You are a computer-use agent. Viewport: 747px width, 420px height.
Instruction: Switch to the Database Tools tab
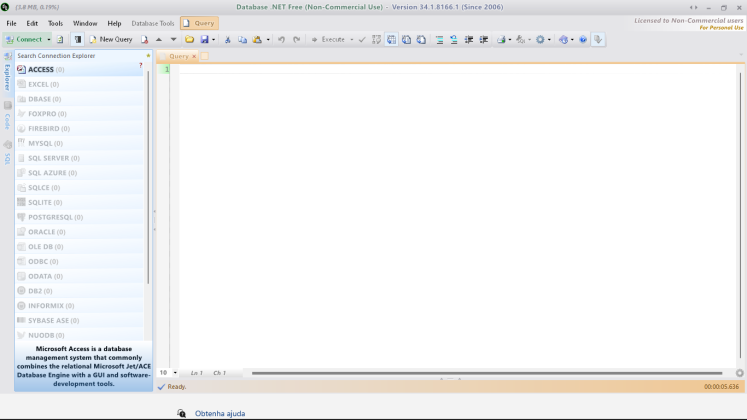153,23
